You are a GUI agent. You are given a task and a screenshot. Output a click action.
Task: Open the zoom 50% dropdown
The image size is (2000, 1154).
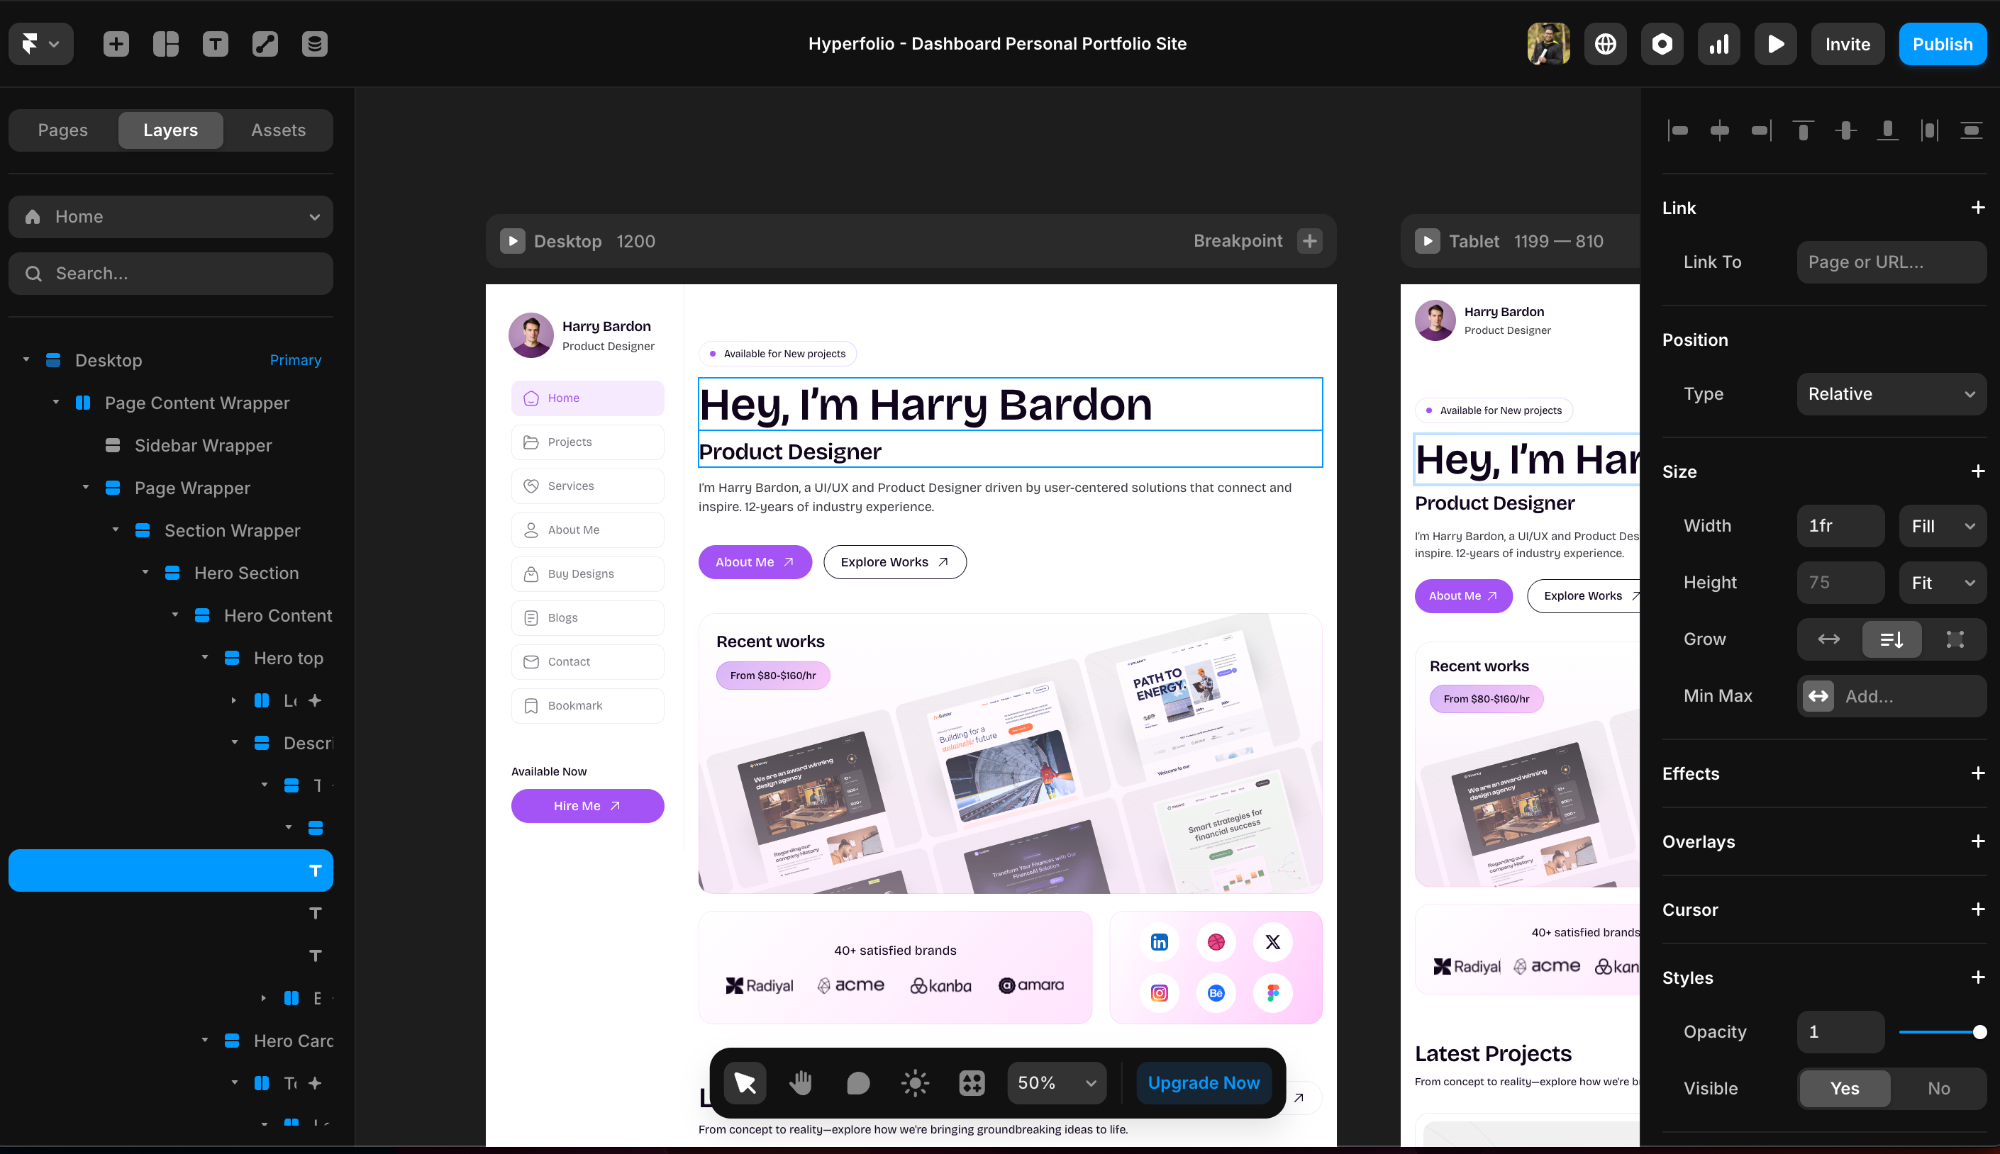(x=1056, y=1083)
